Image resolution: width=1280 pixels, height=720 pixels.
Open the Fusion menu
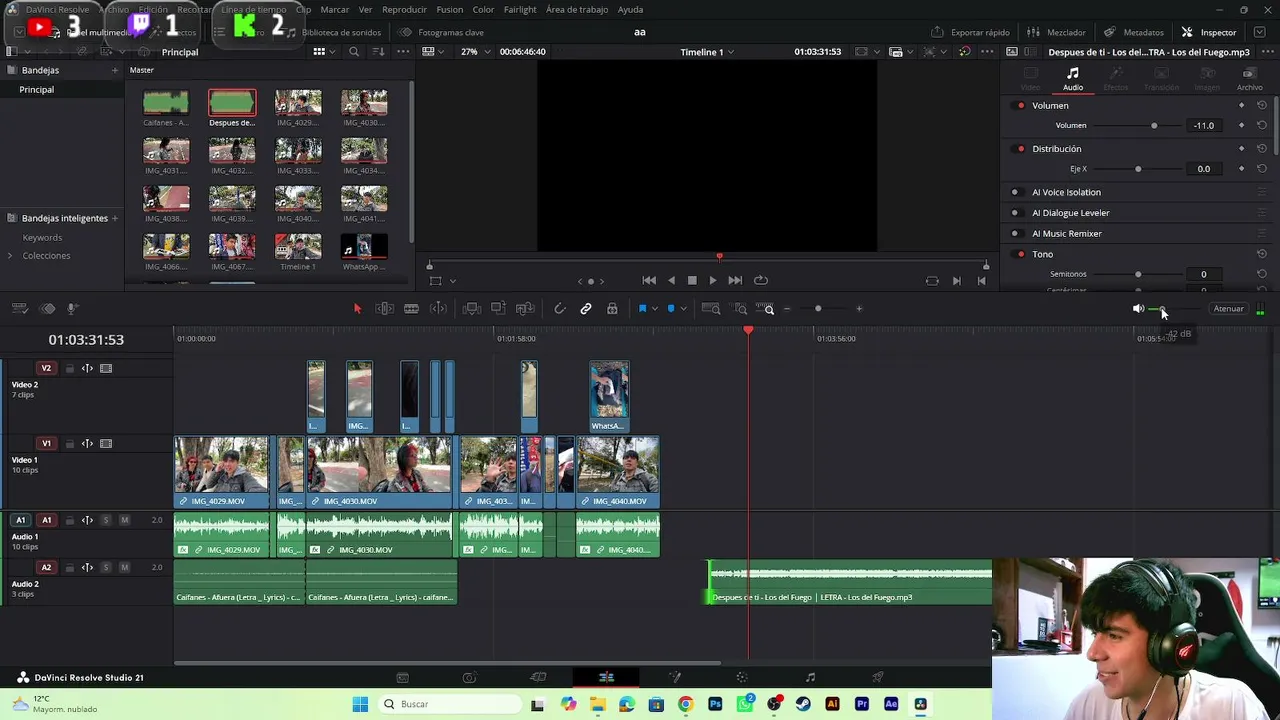pyautogui.click(x=449, y=9)
